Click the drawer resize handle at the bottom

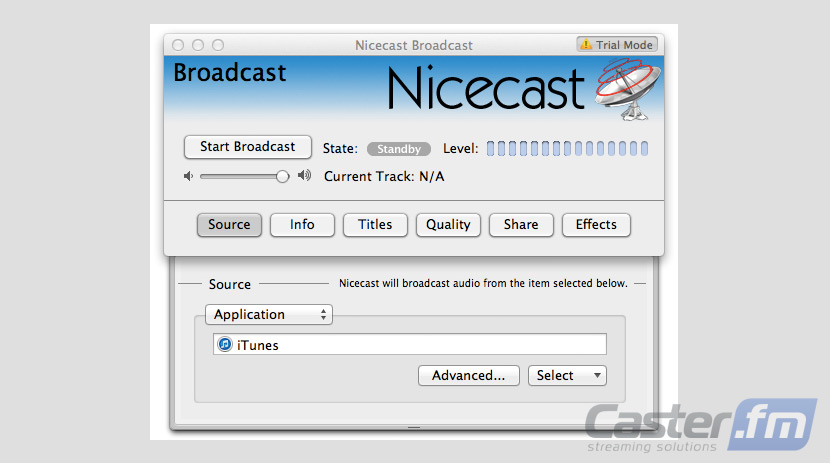pos(414,427)
